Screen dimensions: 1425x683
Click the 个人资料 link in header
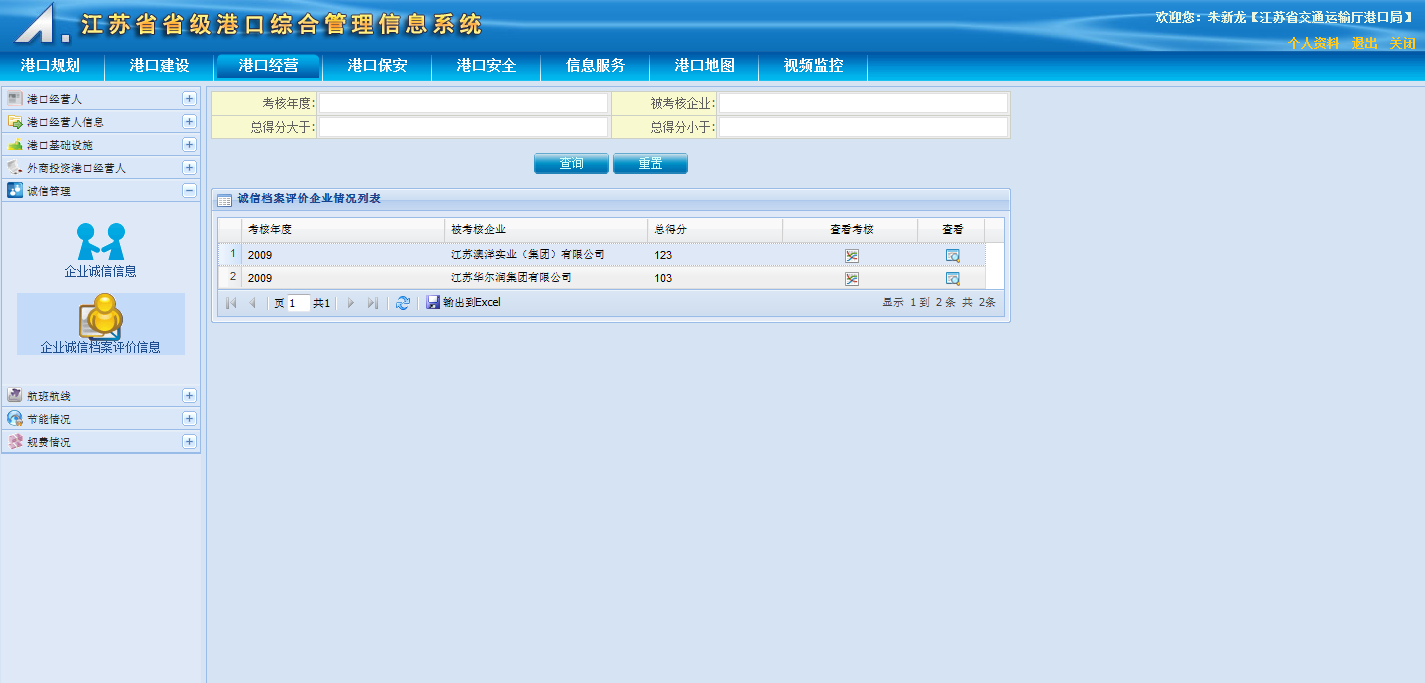pyautogui.click(x=1312, y=44)
